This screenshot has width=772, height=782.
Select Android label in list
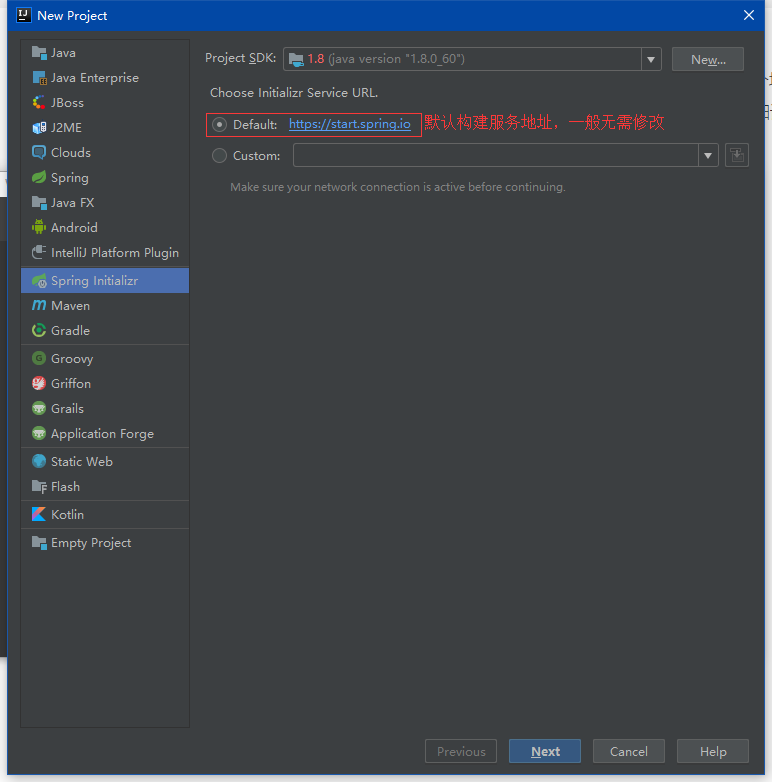(74, 227)
